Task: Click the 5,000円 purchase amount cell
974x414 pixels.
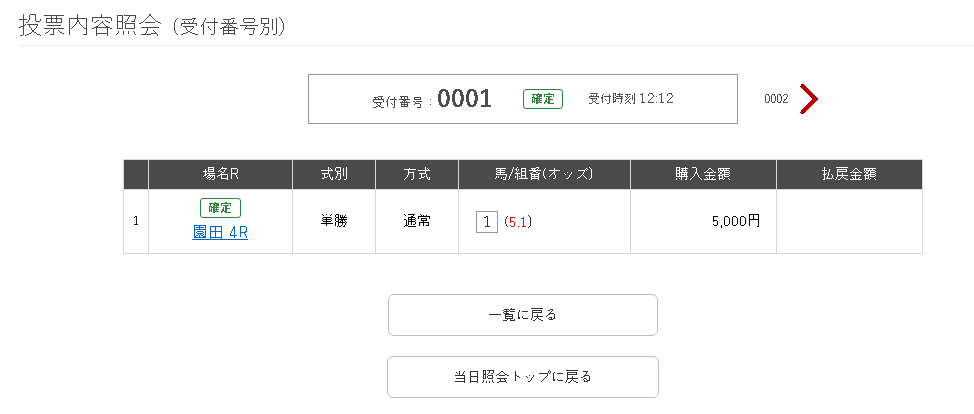Action: tap(735, 222)
